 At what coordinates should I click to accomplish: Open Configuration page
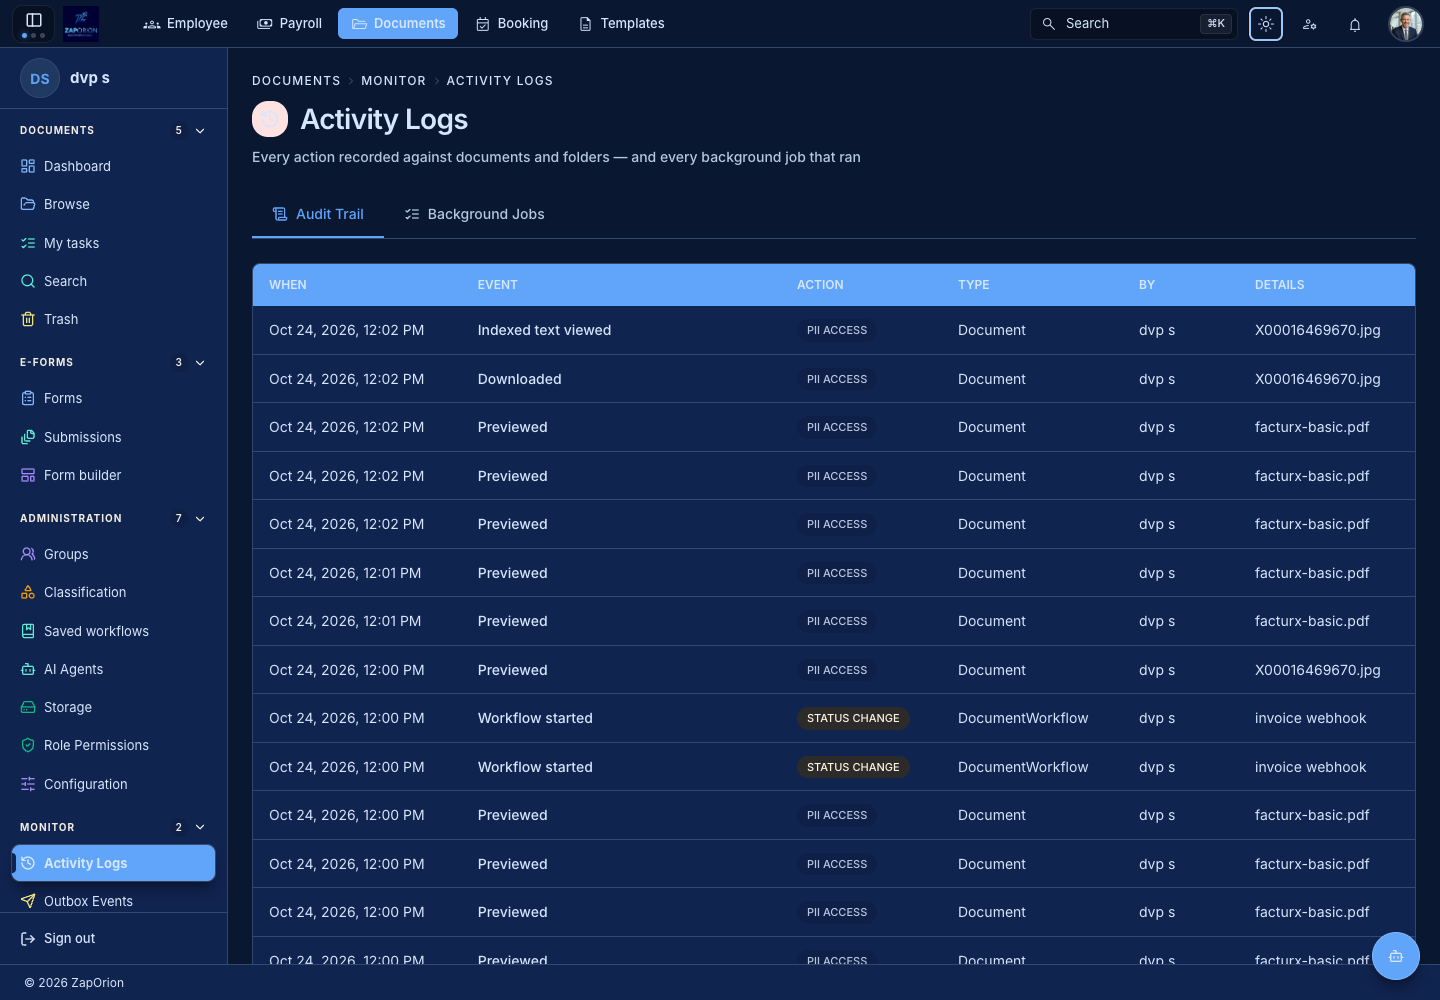(113, 784)
